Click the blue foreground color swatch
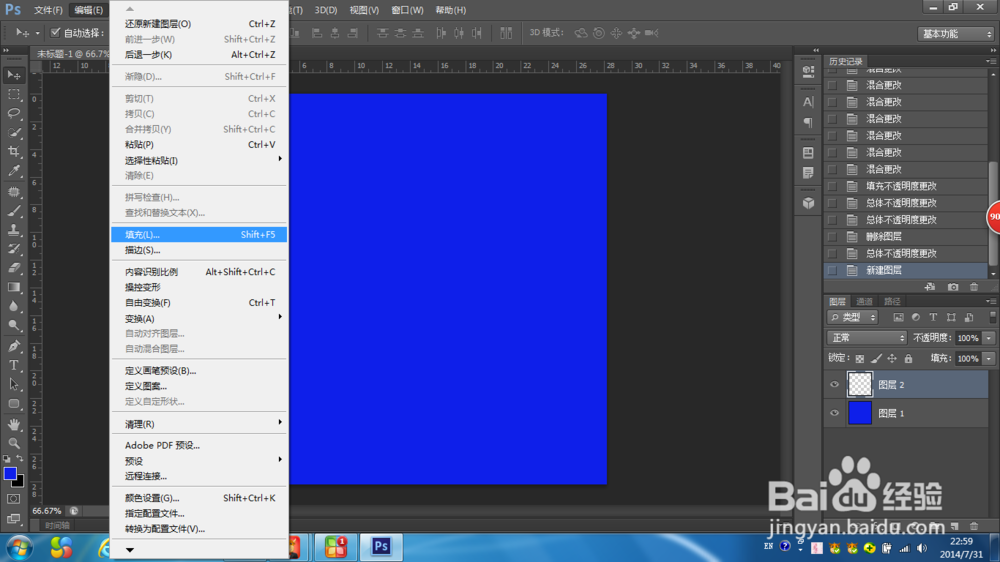The height and width of the screenshot is (562, 1000). pyautogui.click(x=10, y=473)
